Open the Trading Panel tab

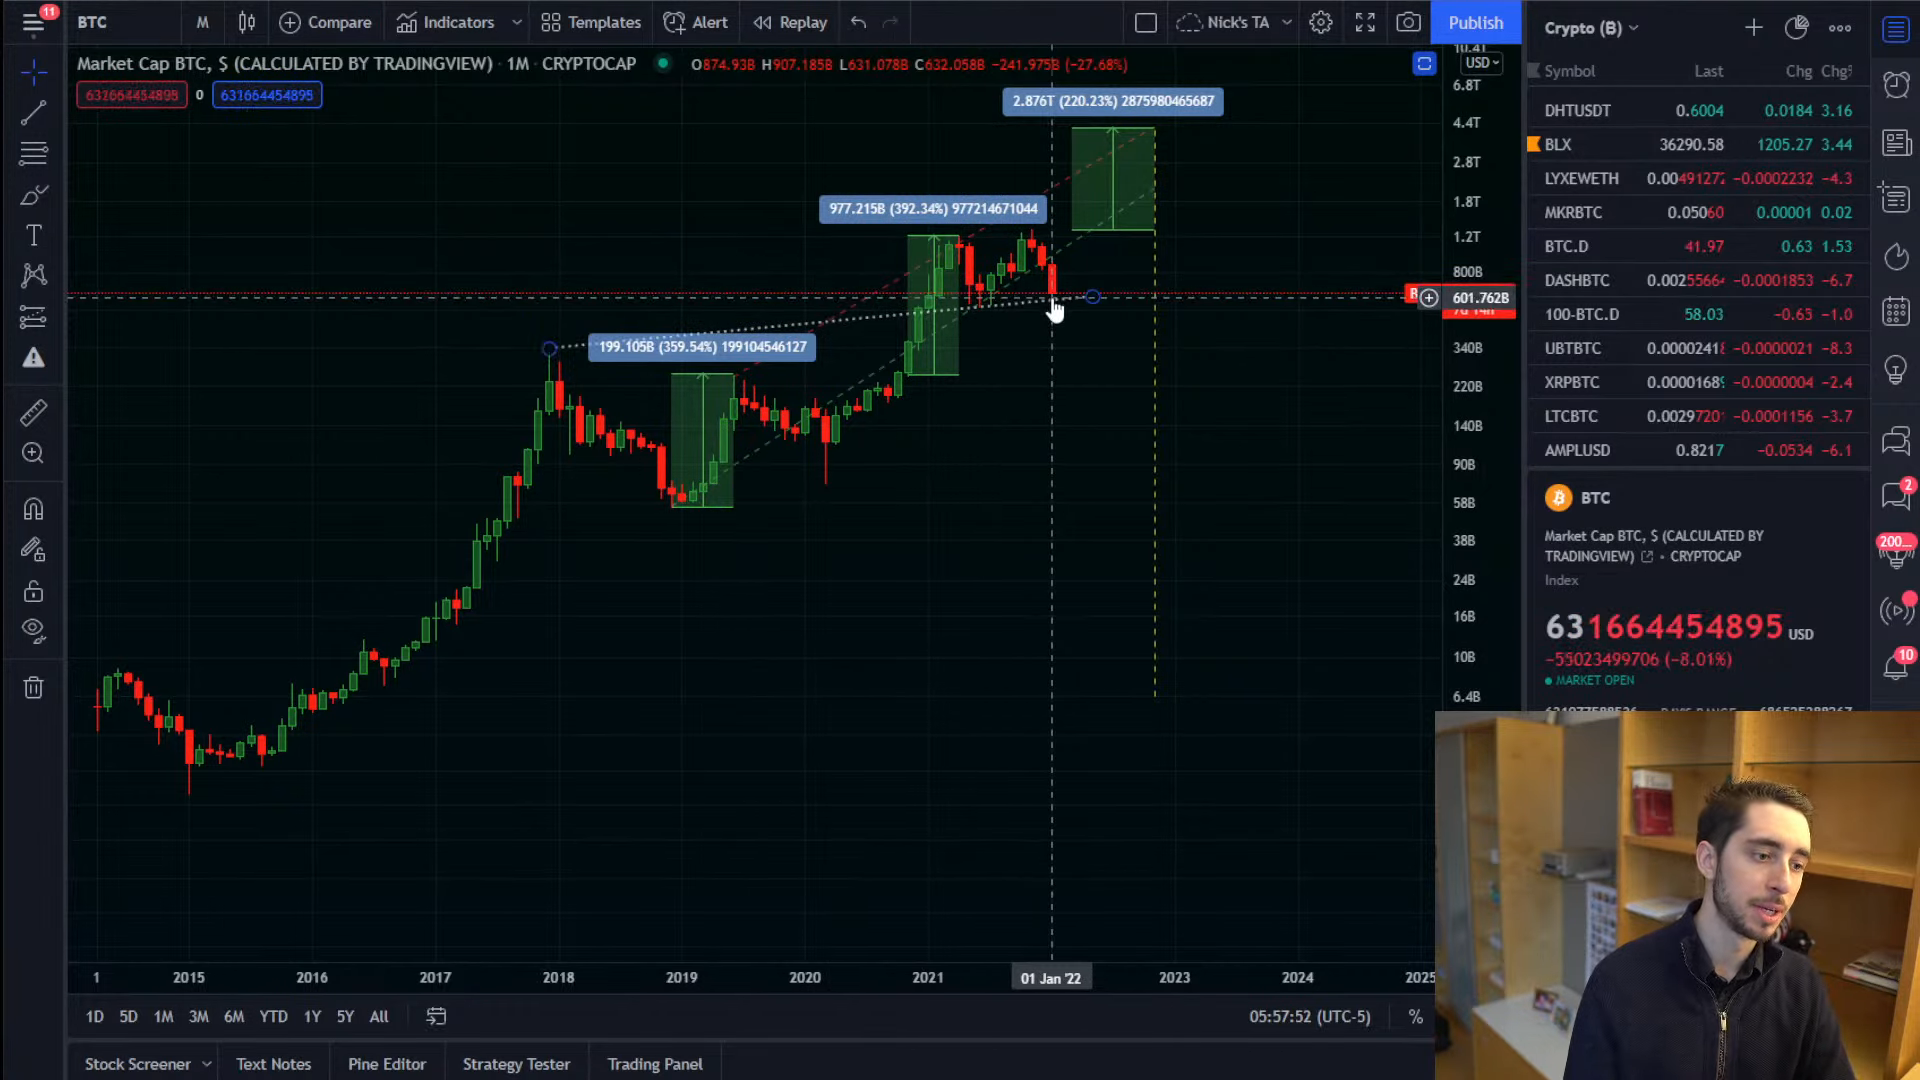(655, 1064)
